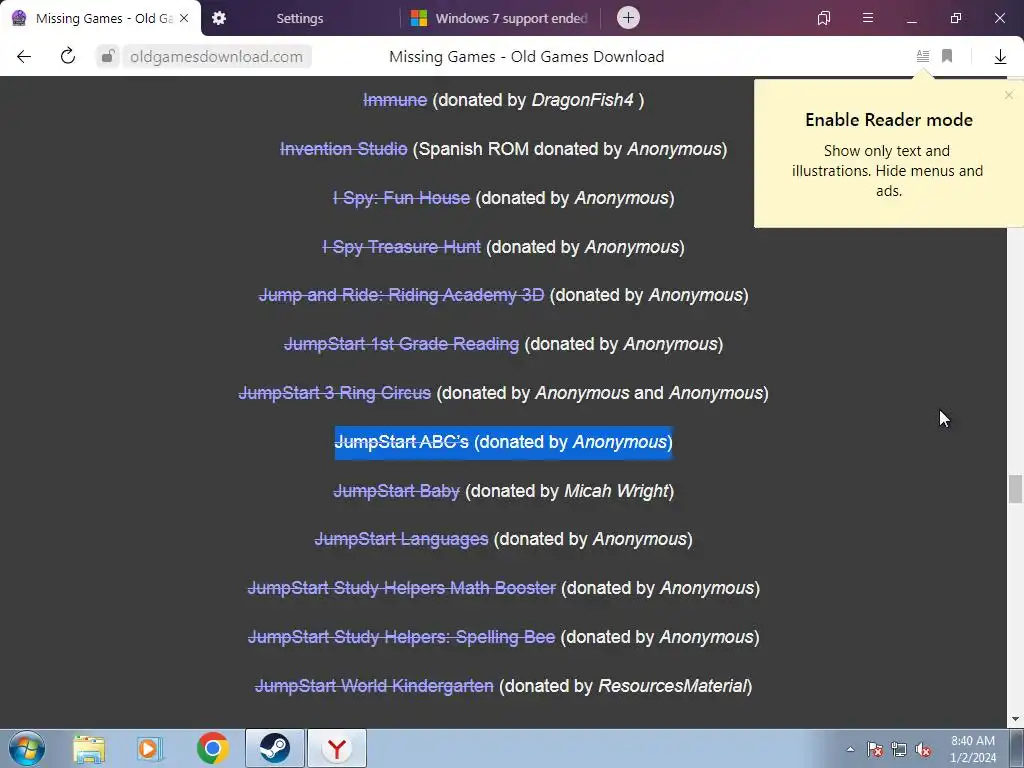The height and width of the screenshot is (768, 1024).
Task: Open the Immune game link
Action: click(395, 100)
